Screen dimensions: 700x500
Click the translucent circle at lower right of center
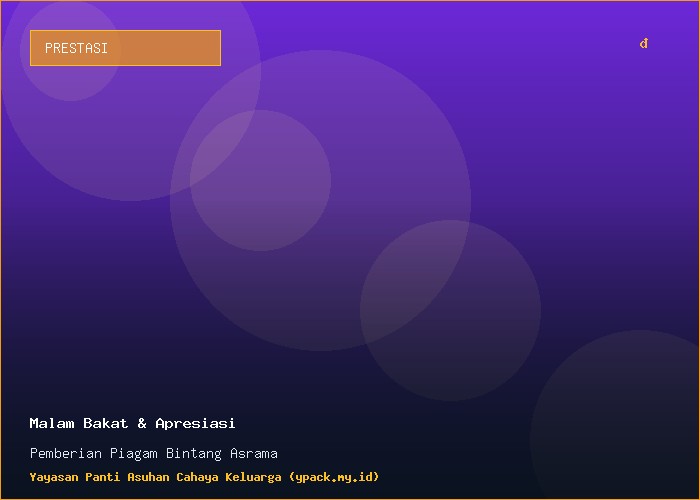[x=450, y=310]
